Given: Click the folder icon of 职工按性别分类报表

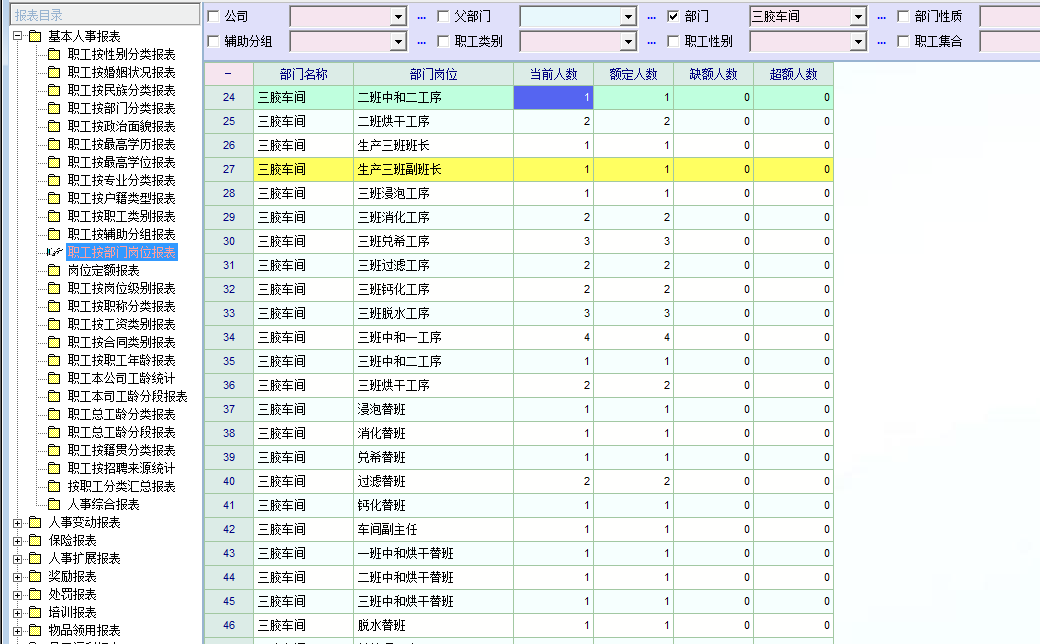Looking at the screenshot, I should 54,54.
